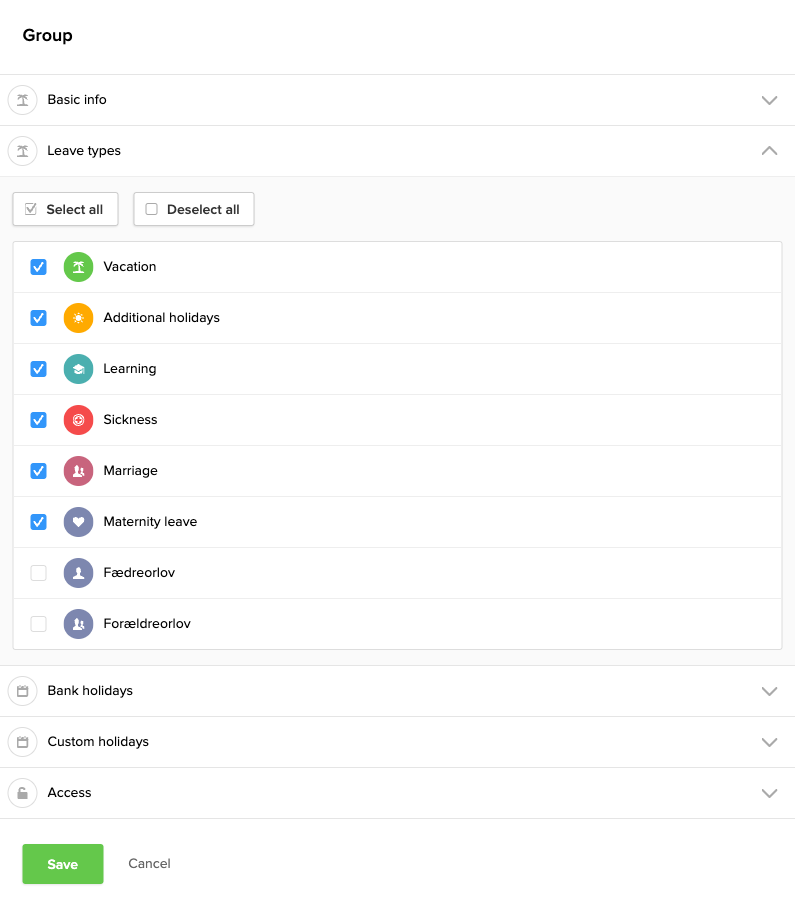Click the Forældreorlov icon
The height and width of the screenshot is (898, 795).
[78, 624]
